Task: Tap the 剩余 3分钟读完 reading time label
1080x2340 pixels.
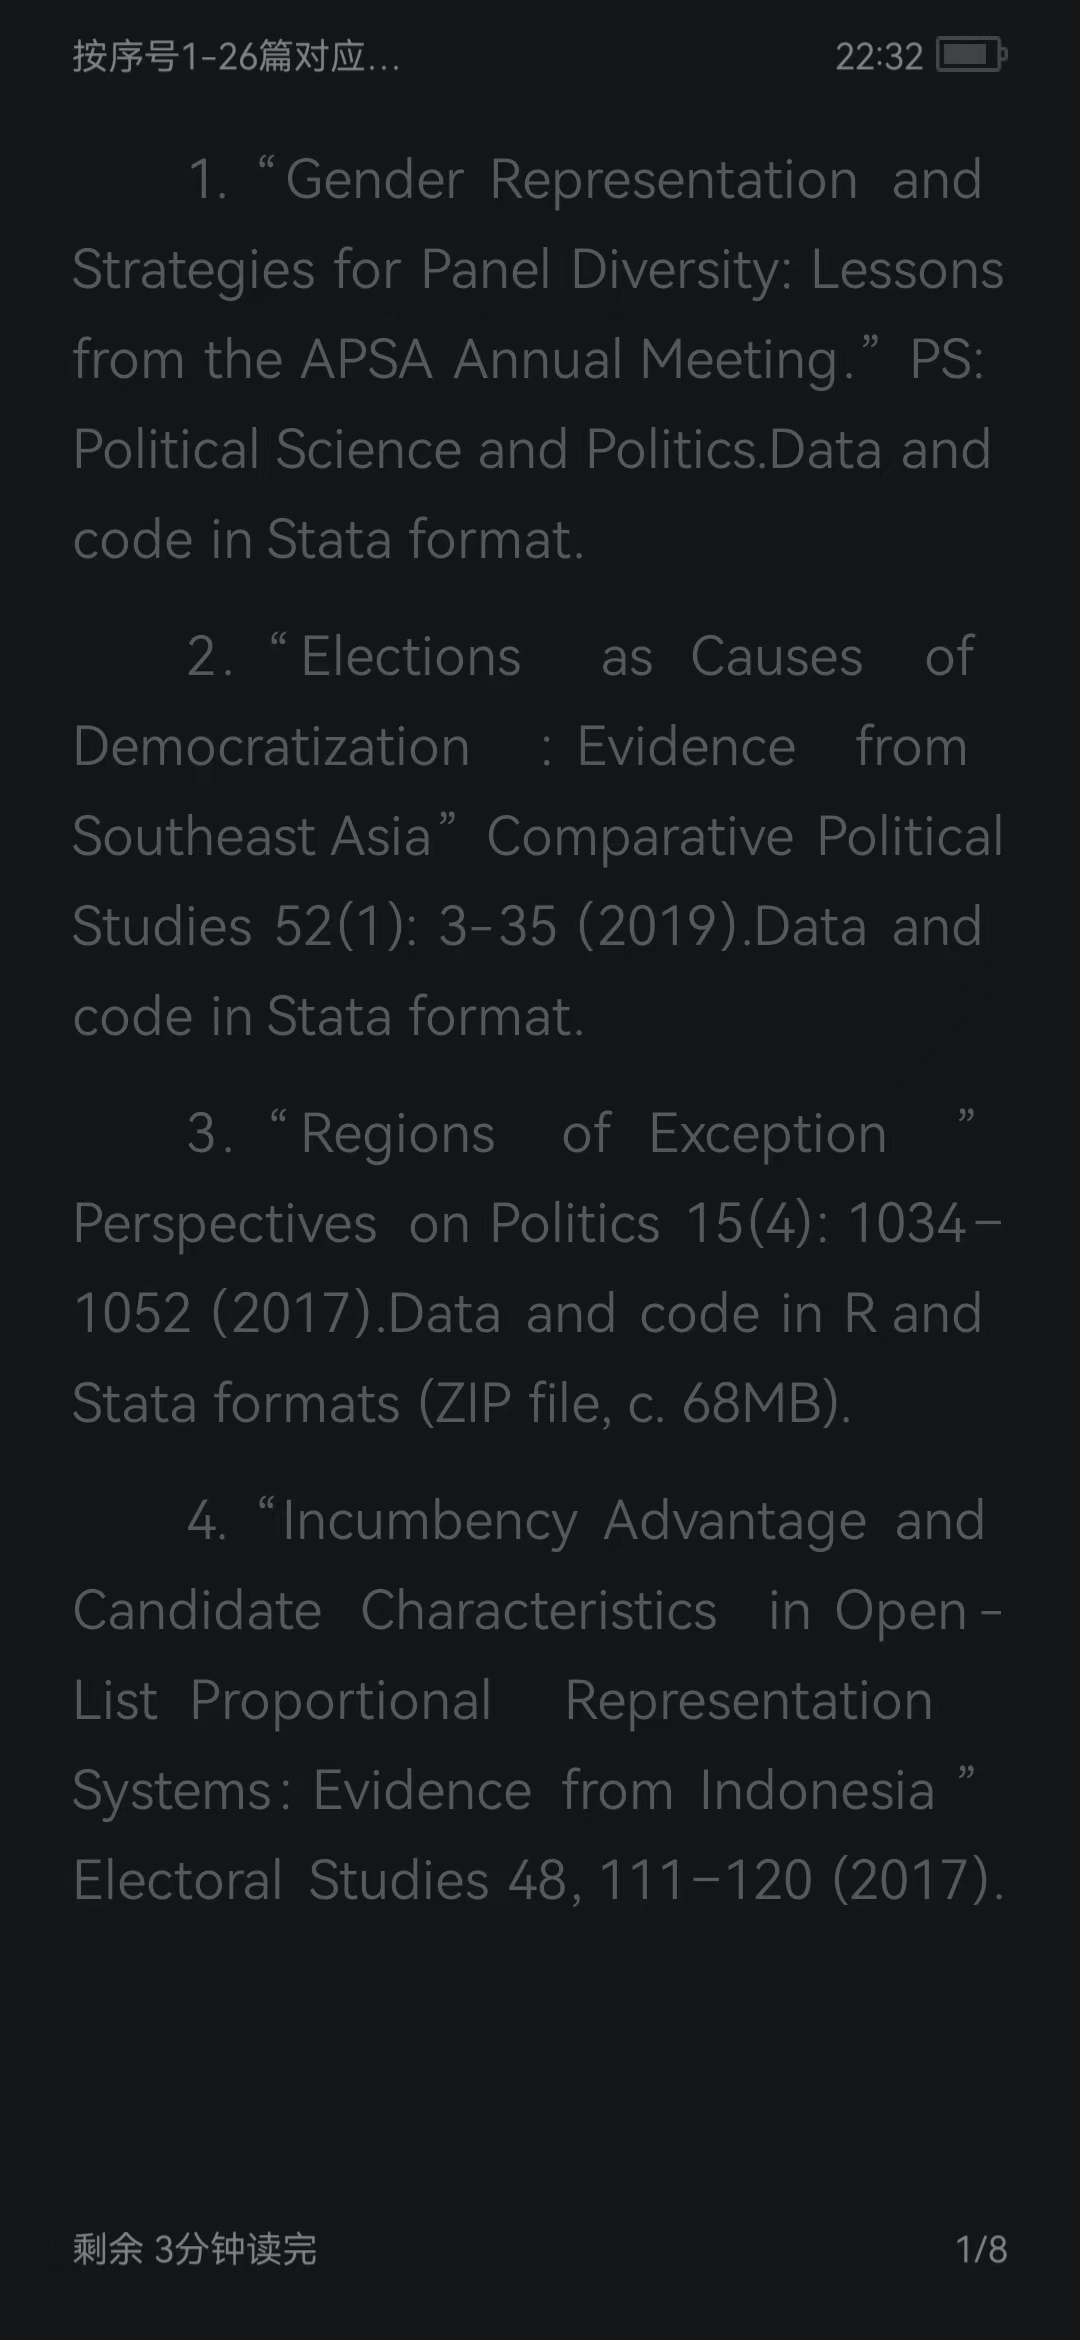Action: pyautogui.click(x=195, y=2249)
